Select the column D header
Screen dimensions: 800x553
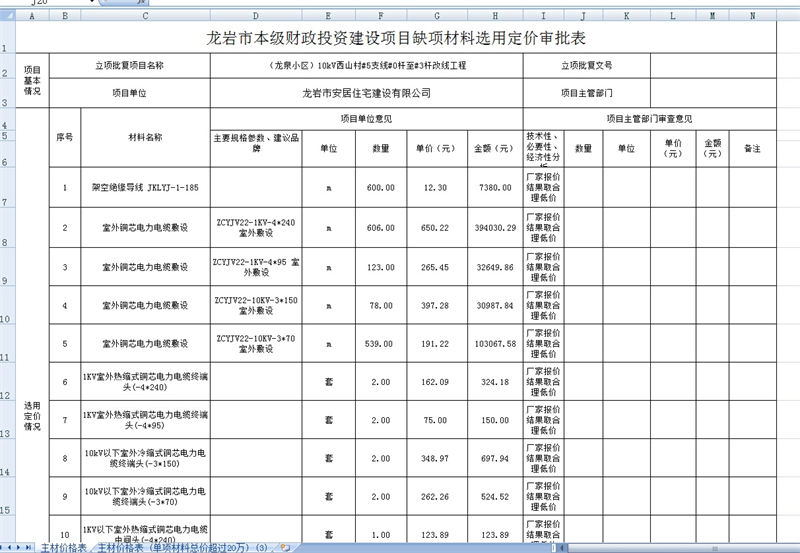(255, 16)
